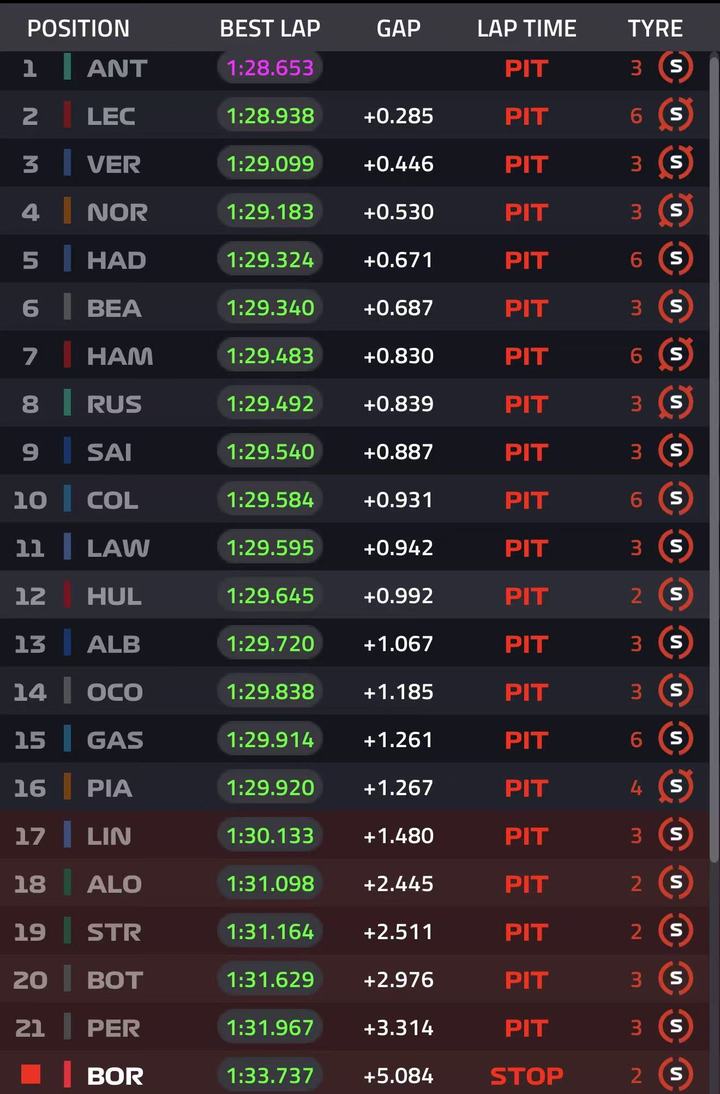Image resolution: width=720 pixels, height=1094 pixels.
Task: Select the LAP TIME column header
Action: (x=527, y=29)
